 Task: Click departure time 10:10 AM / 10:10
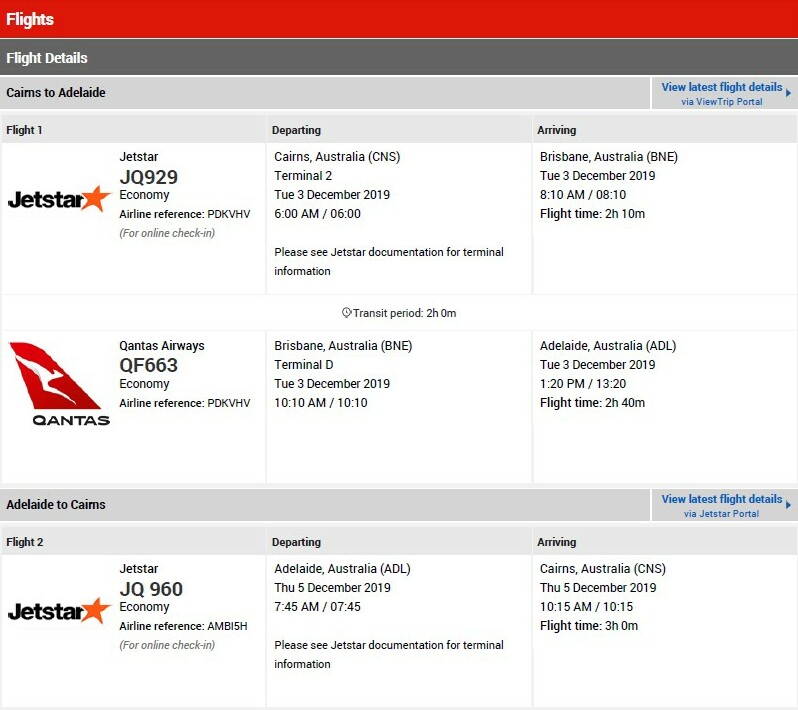[321, 403]
